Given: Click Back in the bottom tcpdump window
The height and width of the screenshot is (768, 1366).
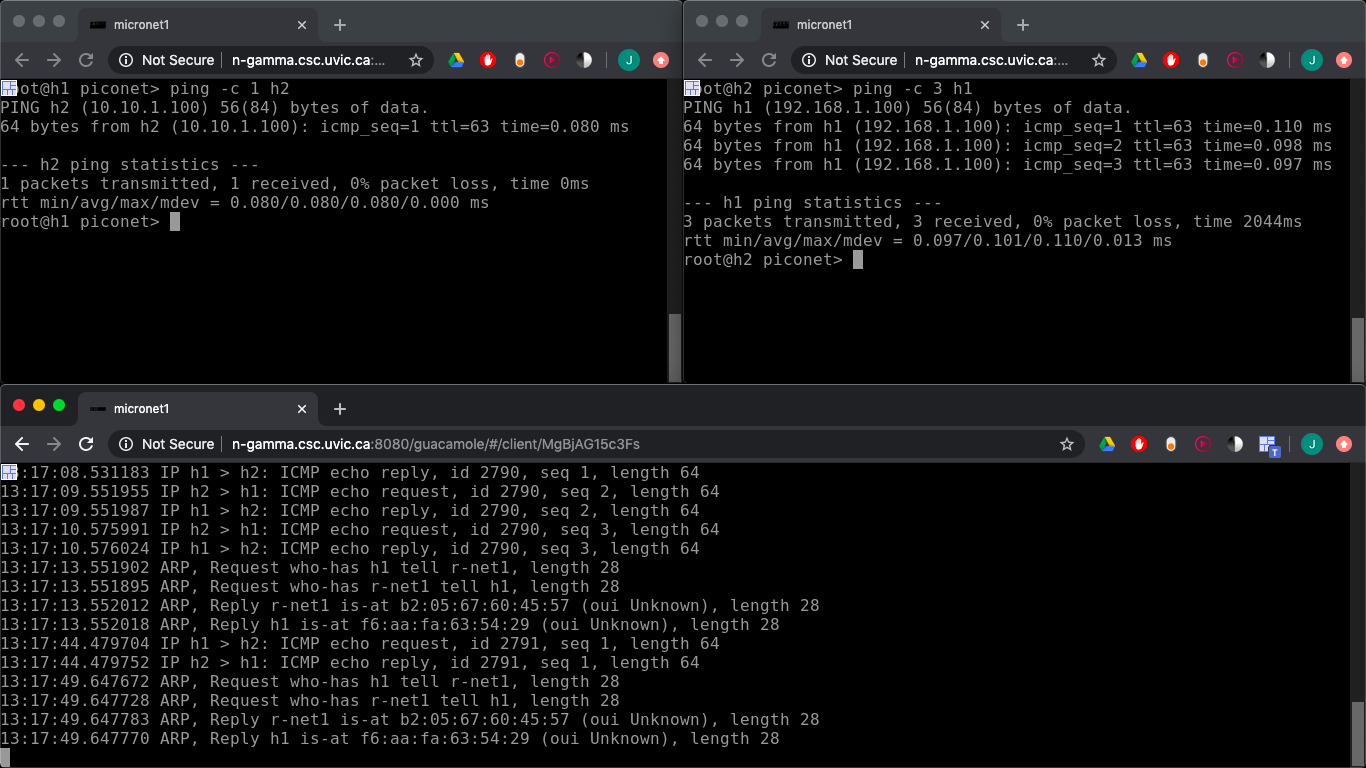Looking at the screenshot, I should 22,444.
